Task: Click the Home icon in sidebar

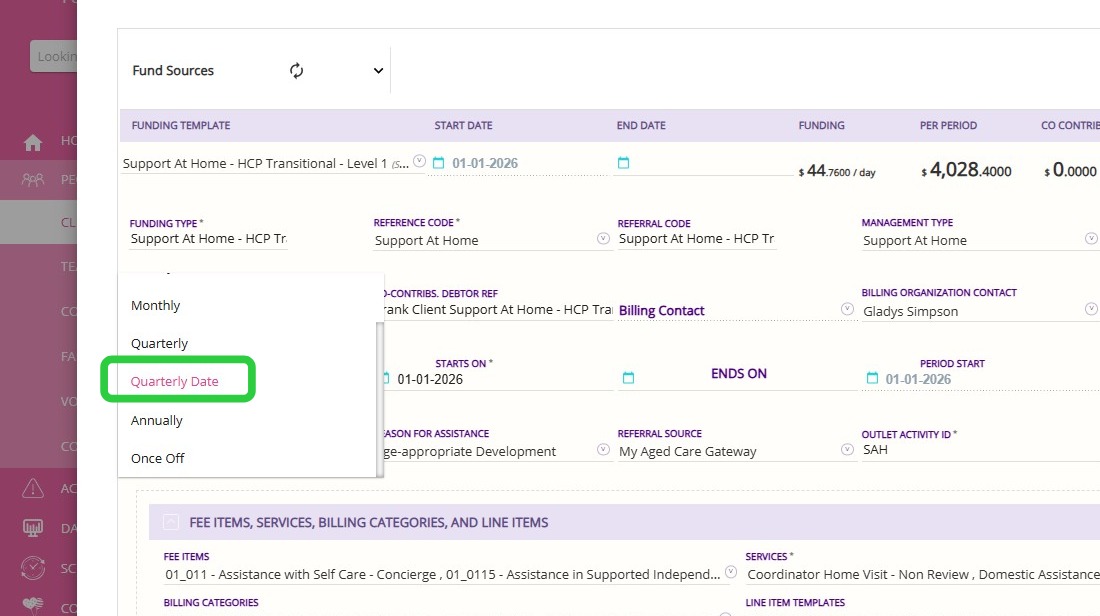Action: pyautogui.click(x=33, y=142)
